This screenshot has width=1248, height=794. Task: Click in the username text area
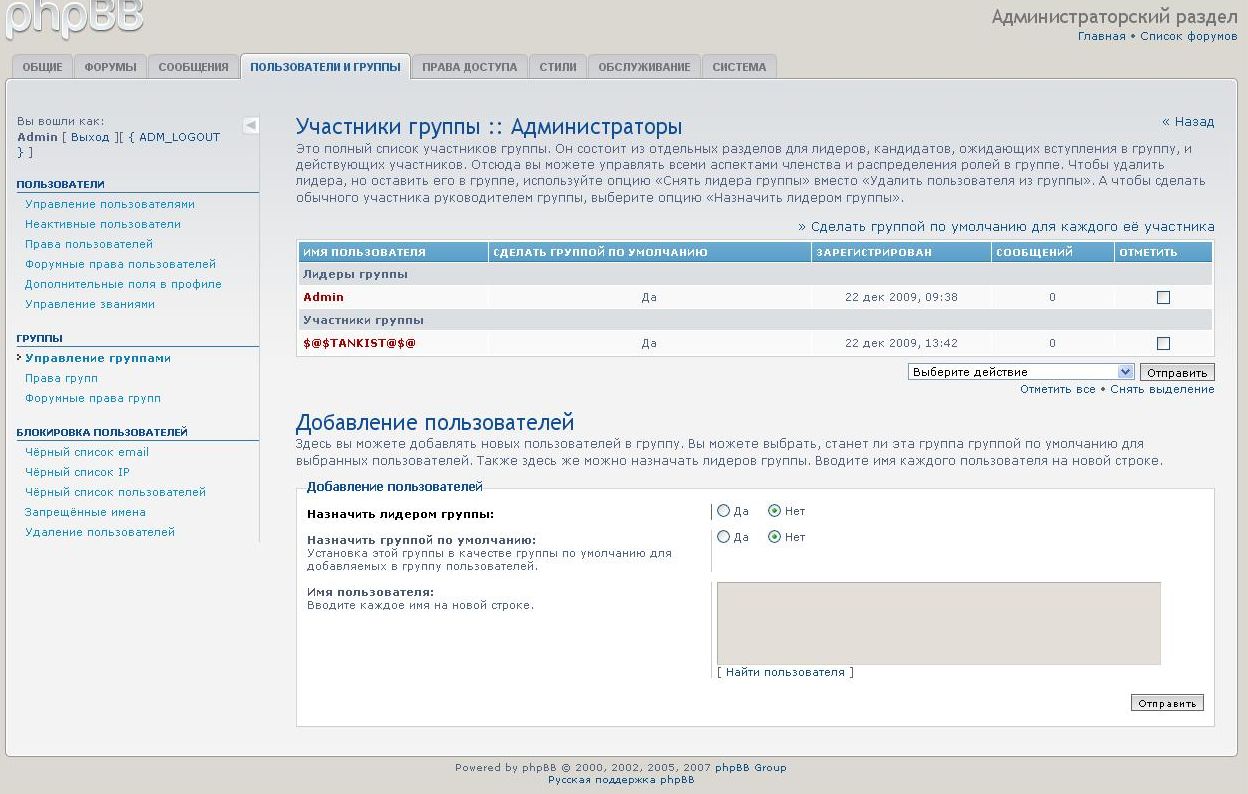coord(938,623)
